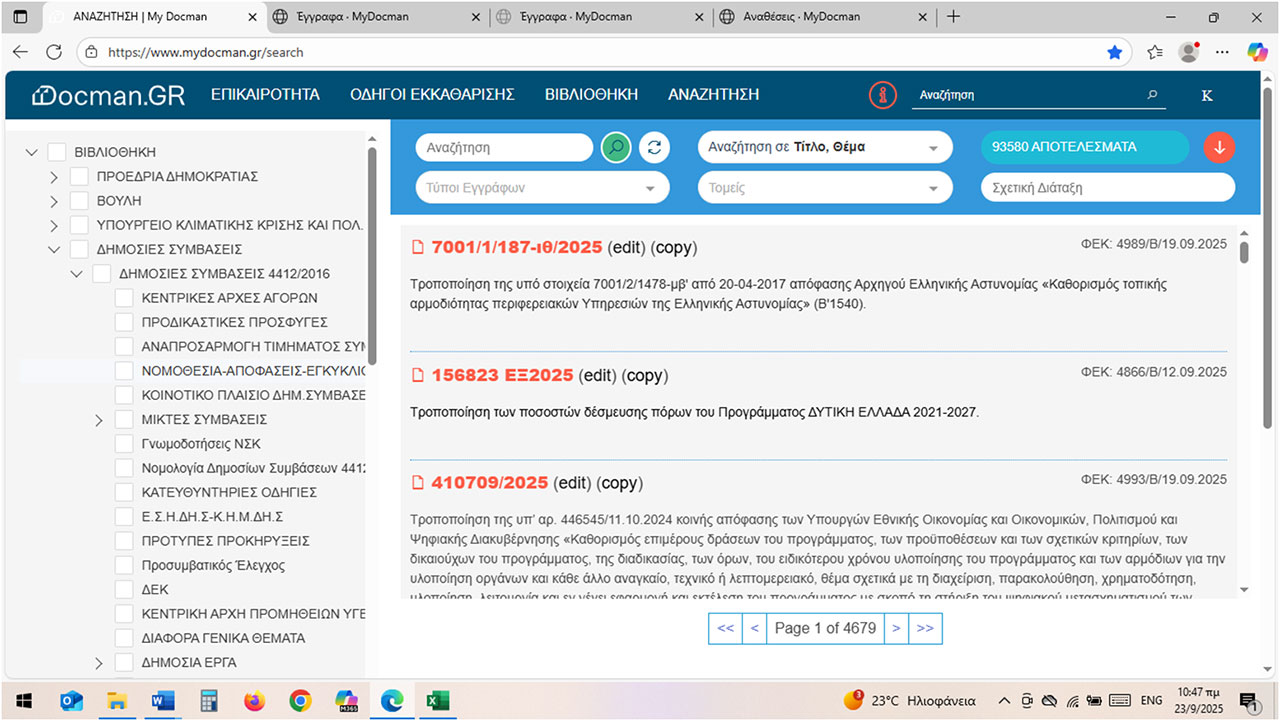
Task: Toggle the Γνωμοδοτήσεις ΝΣΚ checkbox
Action: [x=124, y=444]
